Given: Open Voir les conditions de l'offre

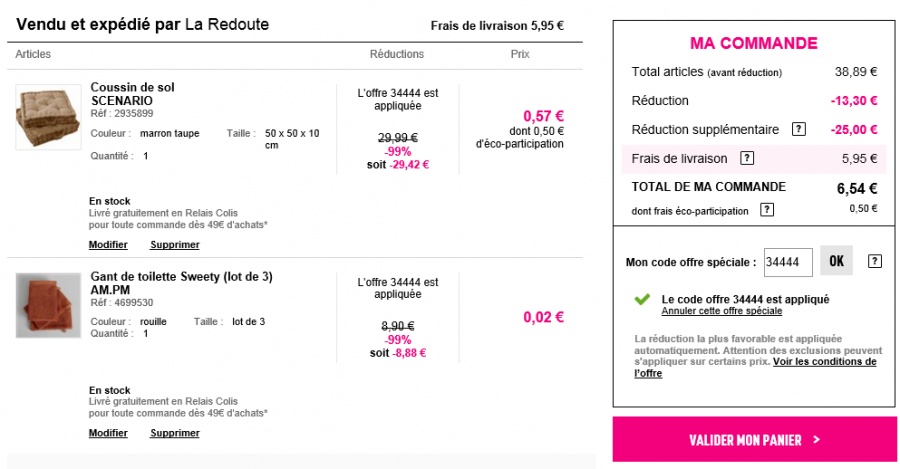Looking at the screenshot, I should click(824, 362).
